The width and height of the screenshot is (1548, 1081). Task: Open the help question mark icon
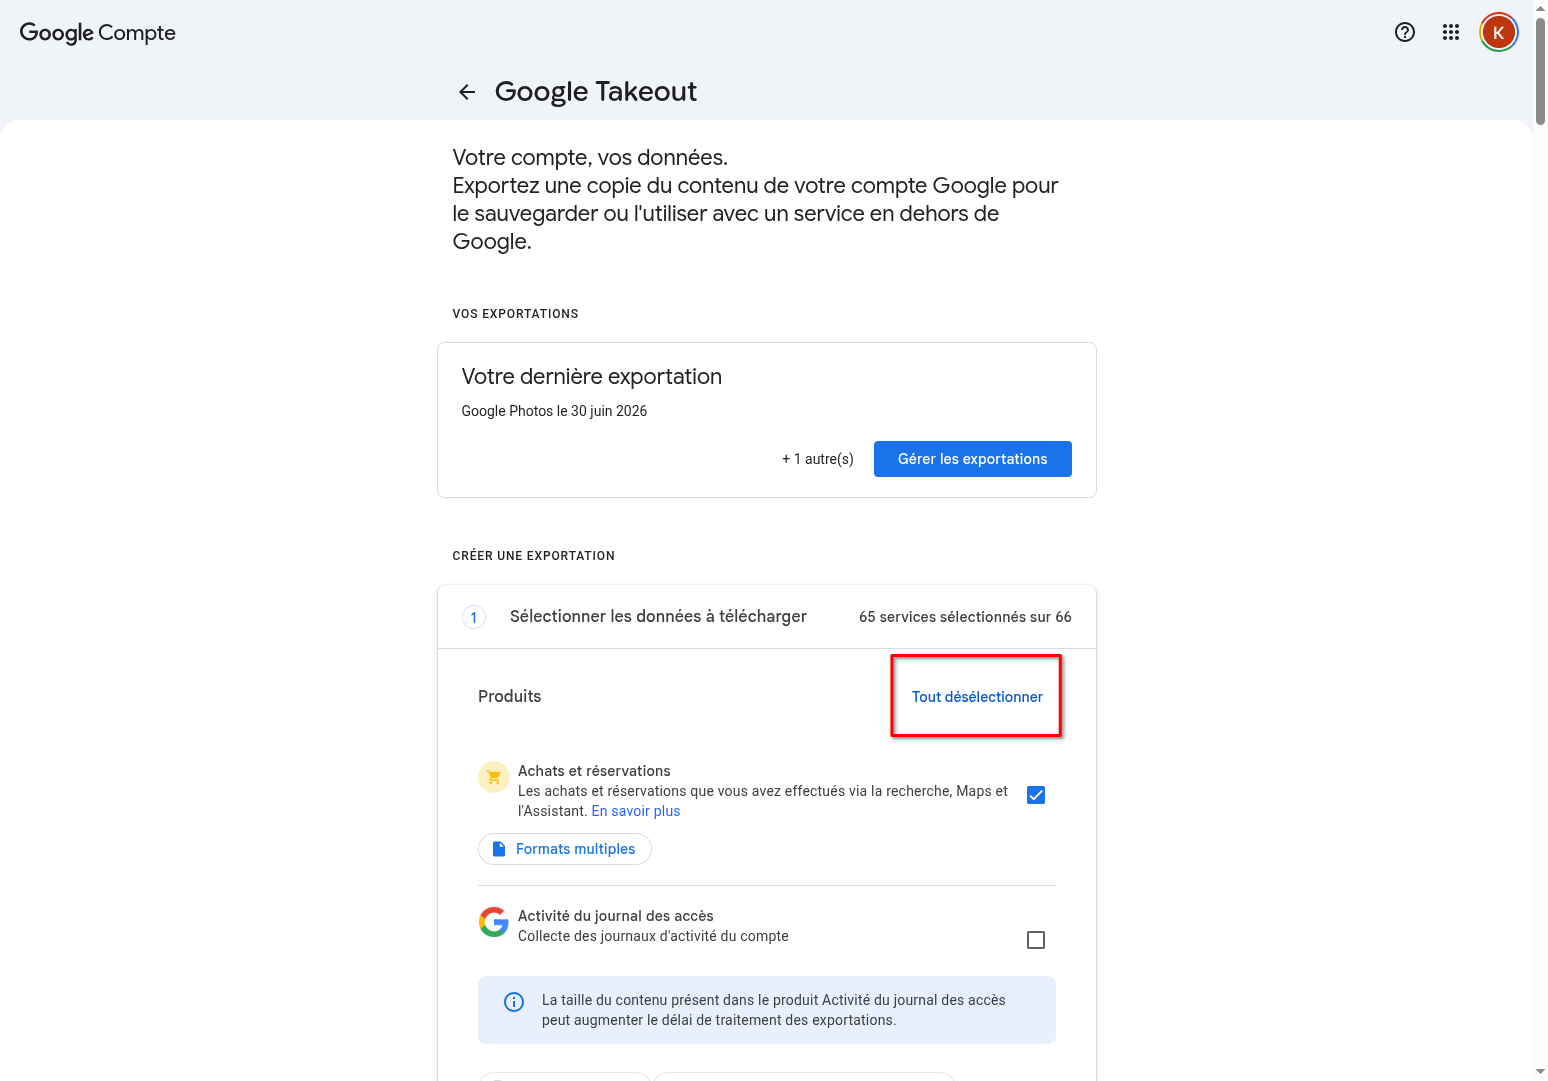click(x=1405, y=32)
